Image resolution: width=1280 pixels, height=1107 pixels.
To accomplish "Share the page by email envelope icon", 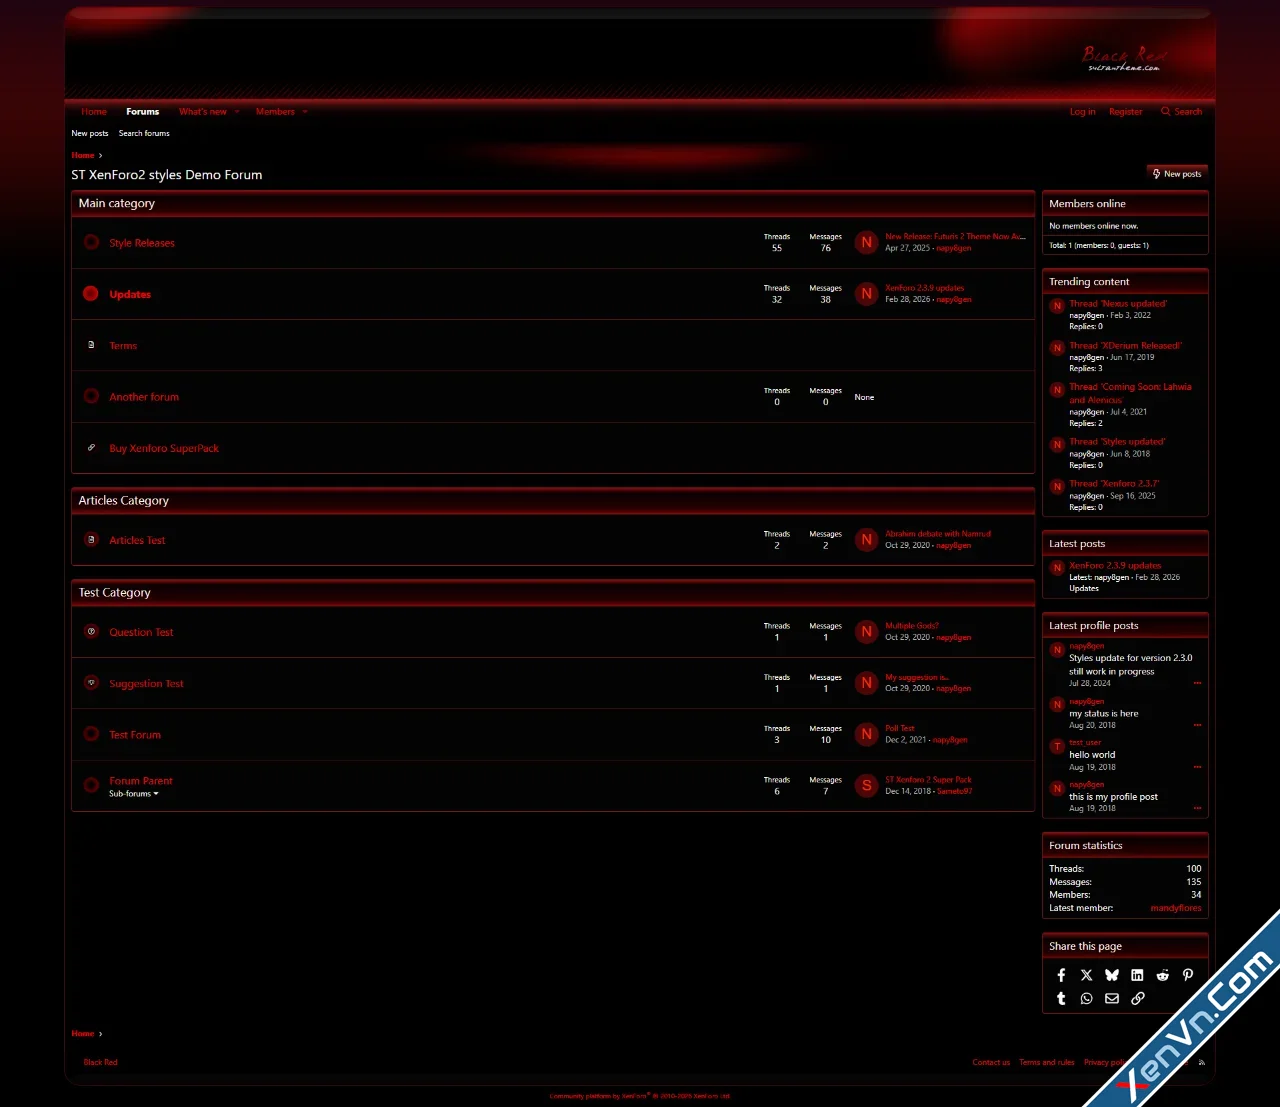I will (x=1111, y=998).
